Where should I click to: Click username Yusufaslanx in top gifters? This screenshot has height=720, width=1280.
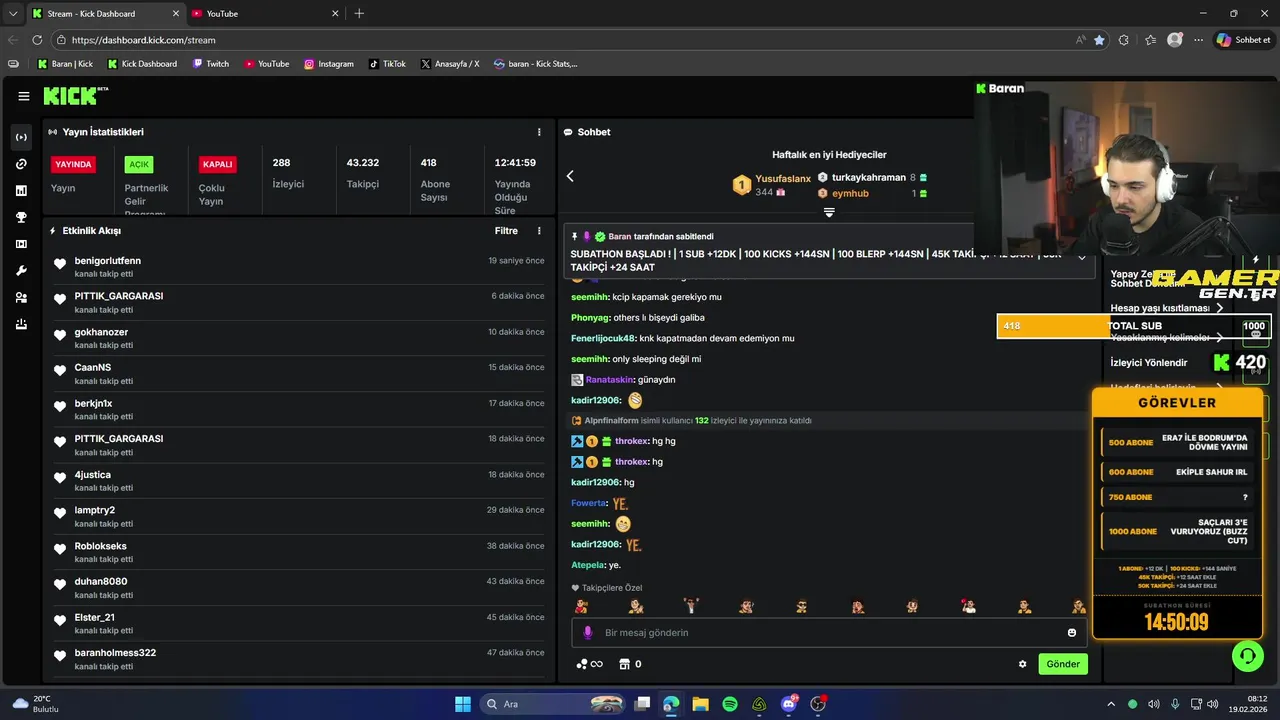coord(783,178)
